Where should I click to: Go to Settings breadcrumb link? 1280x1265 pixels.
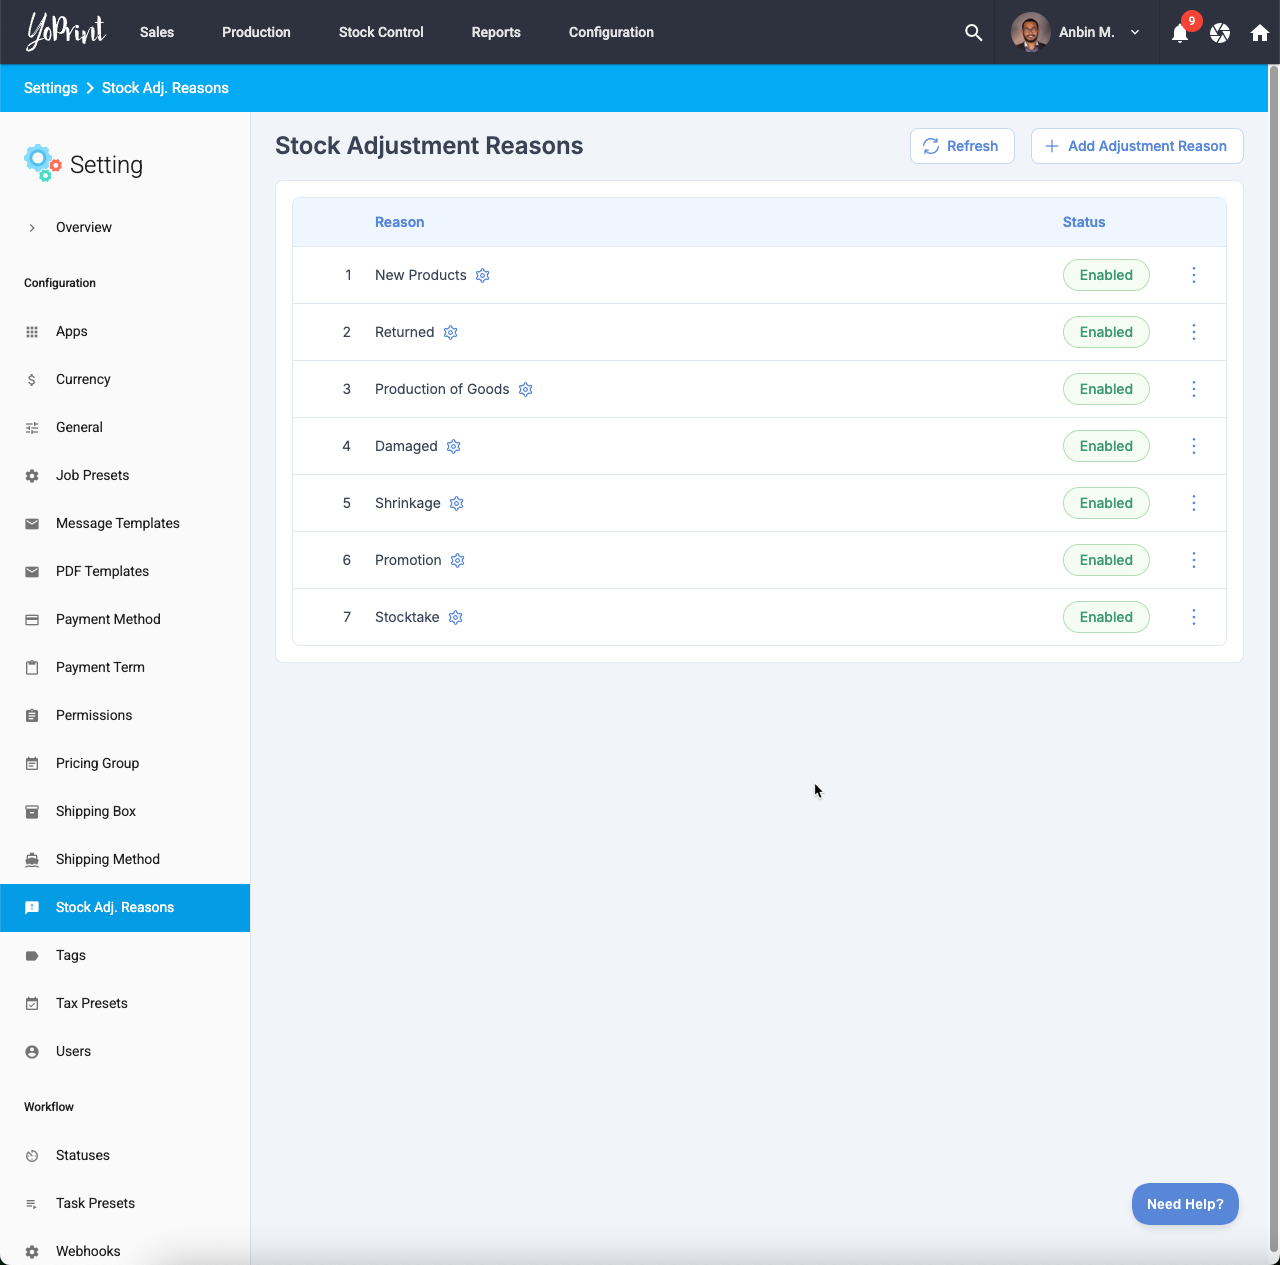(51, 88)
